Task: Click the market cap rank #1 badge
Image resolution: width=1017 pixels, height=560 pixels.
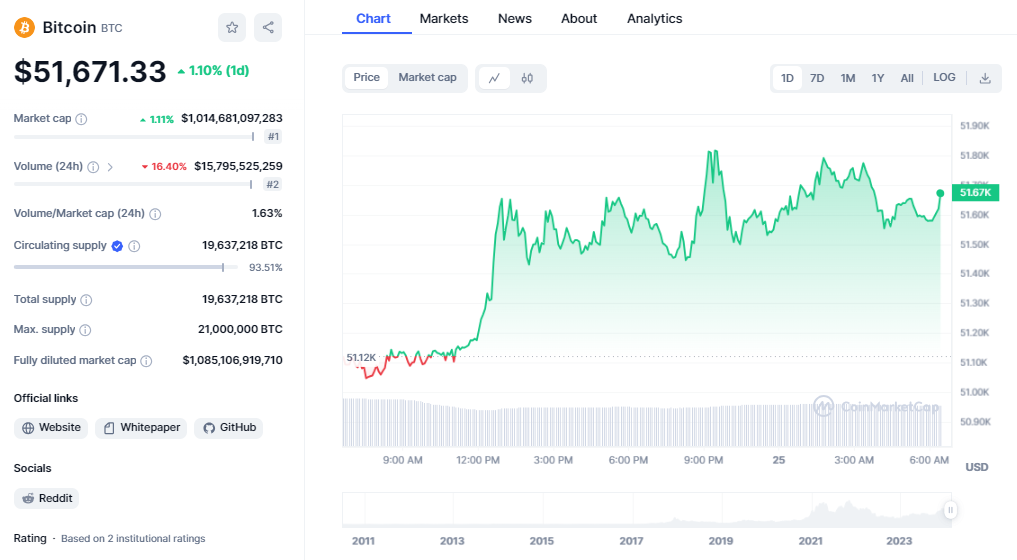Action: (x=273, y=137)
